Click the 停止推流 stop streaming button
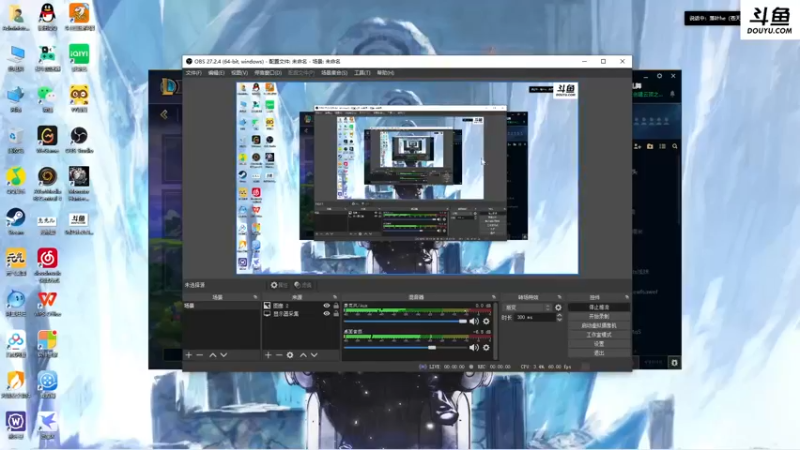Viewport: 800px width, 450px height. coord(598,307)
